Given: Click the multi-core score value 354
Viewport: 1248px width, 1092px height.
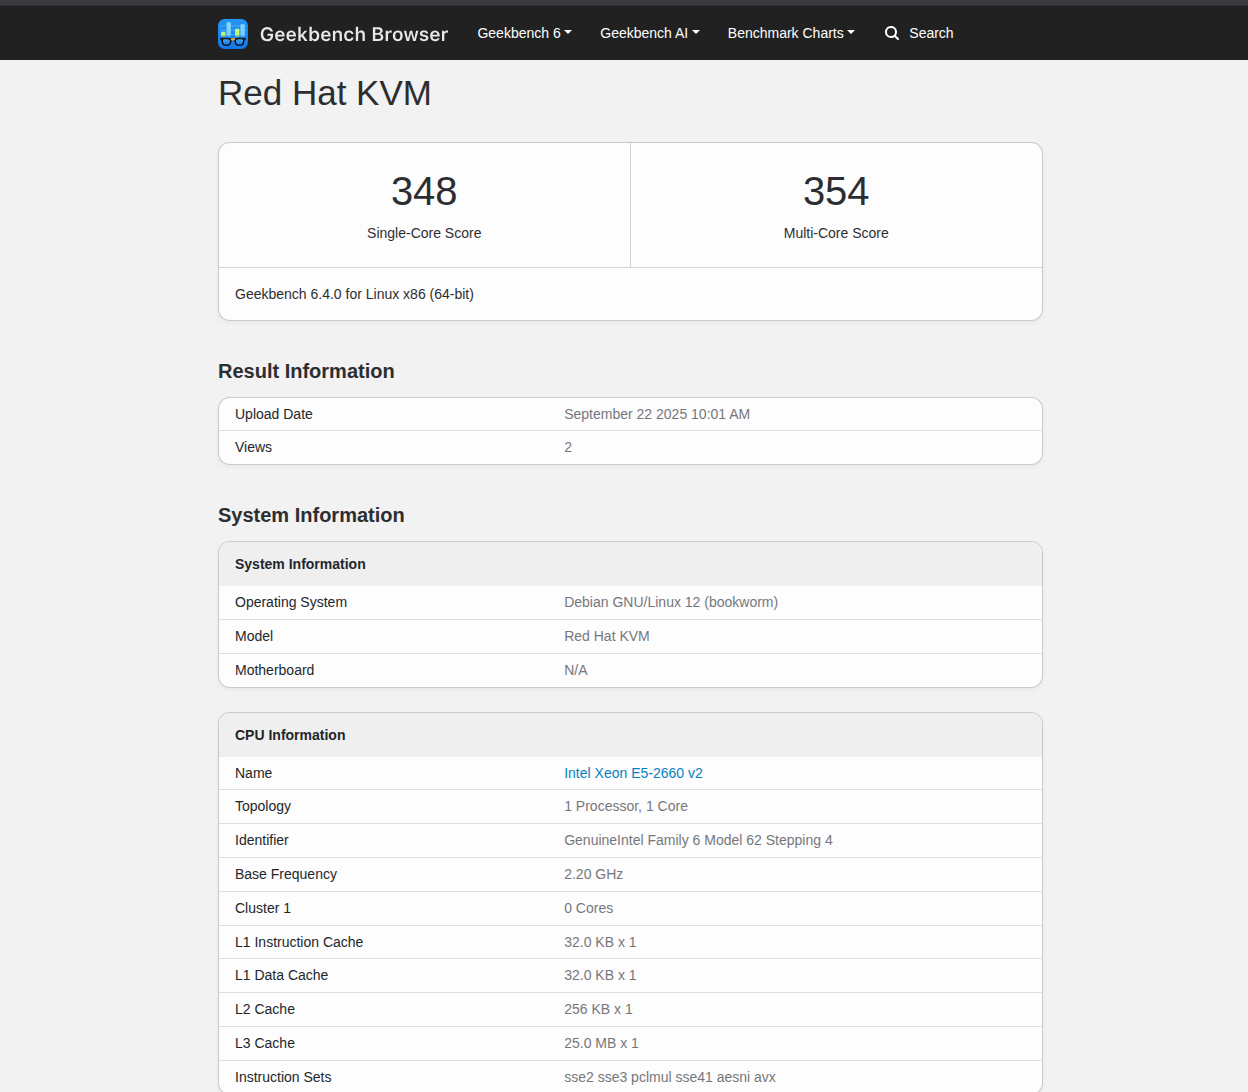Looking at the screenshot, I should click(x=836, y=191).
